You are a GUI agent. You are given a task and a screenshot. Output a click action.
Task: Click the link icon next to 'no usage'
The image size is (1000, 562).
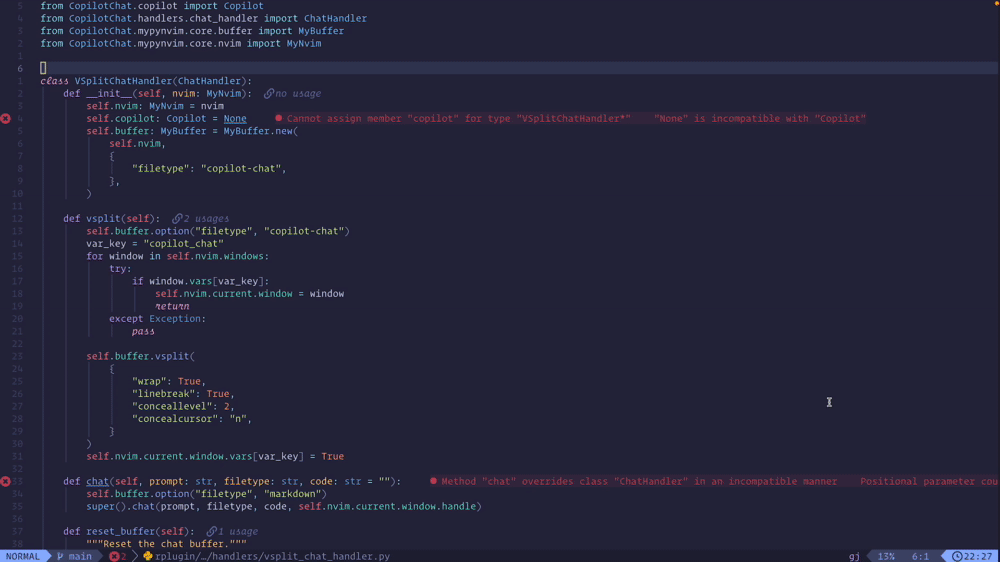pos(268,94)
